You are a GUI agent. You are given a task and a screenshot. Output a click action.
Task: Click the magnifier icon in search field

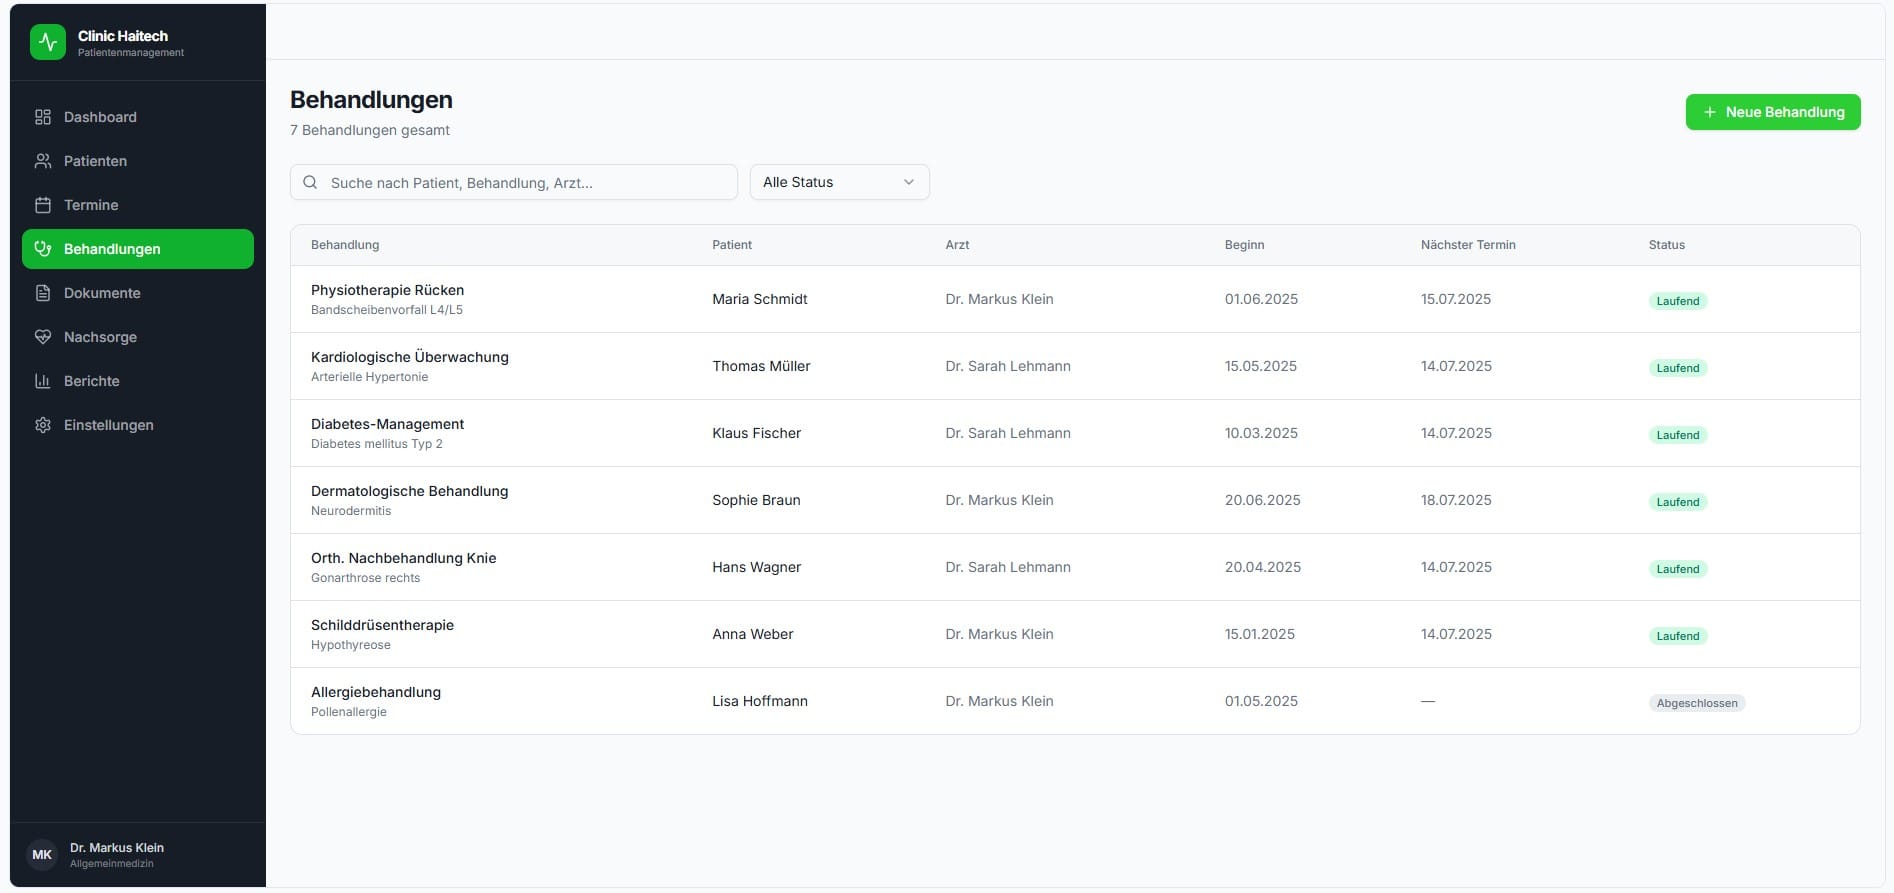(x=310, y=182)
